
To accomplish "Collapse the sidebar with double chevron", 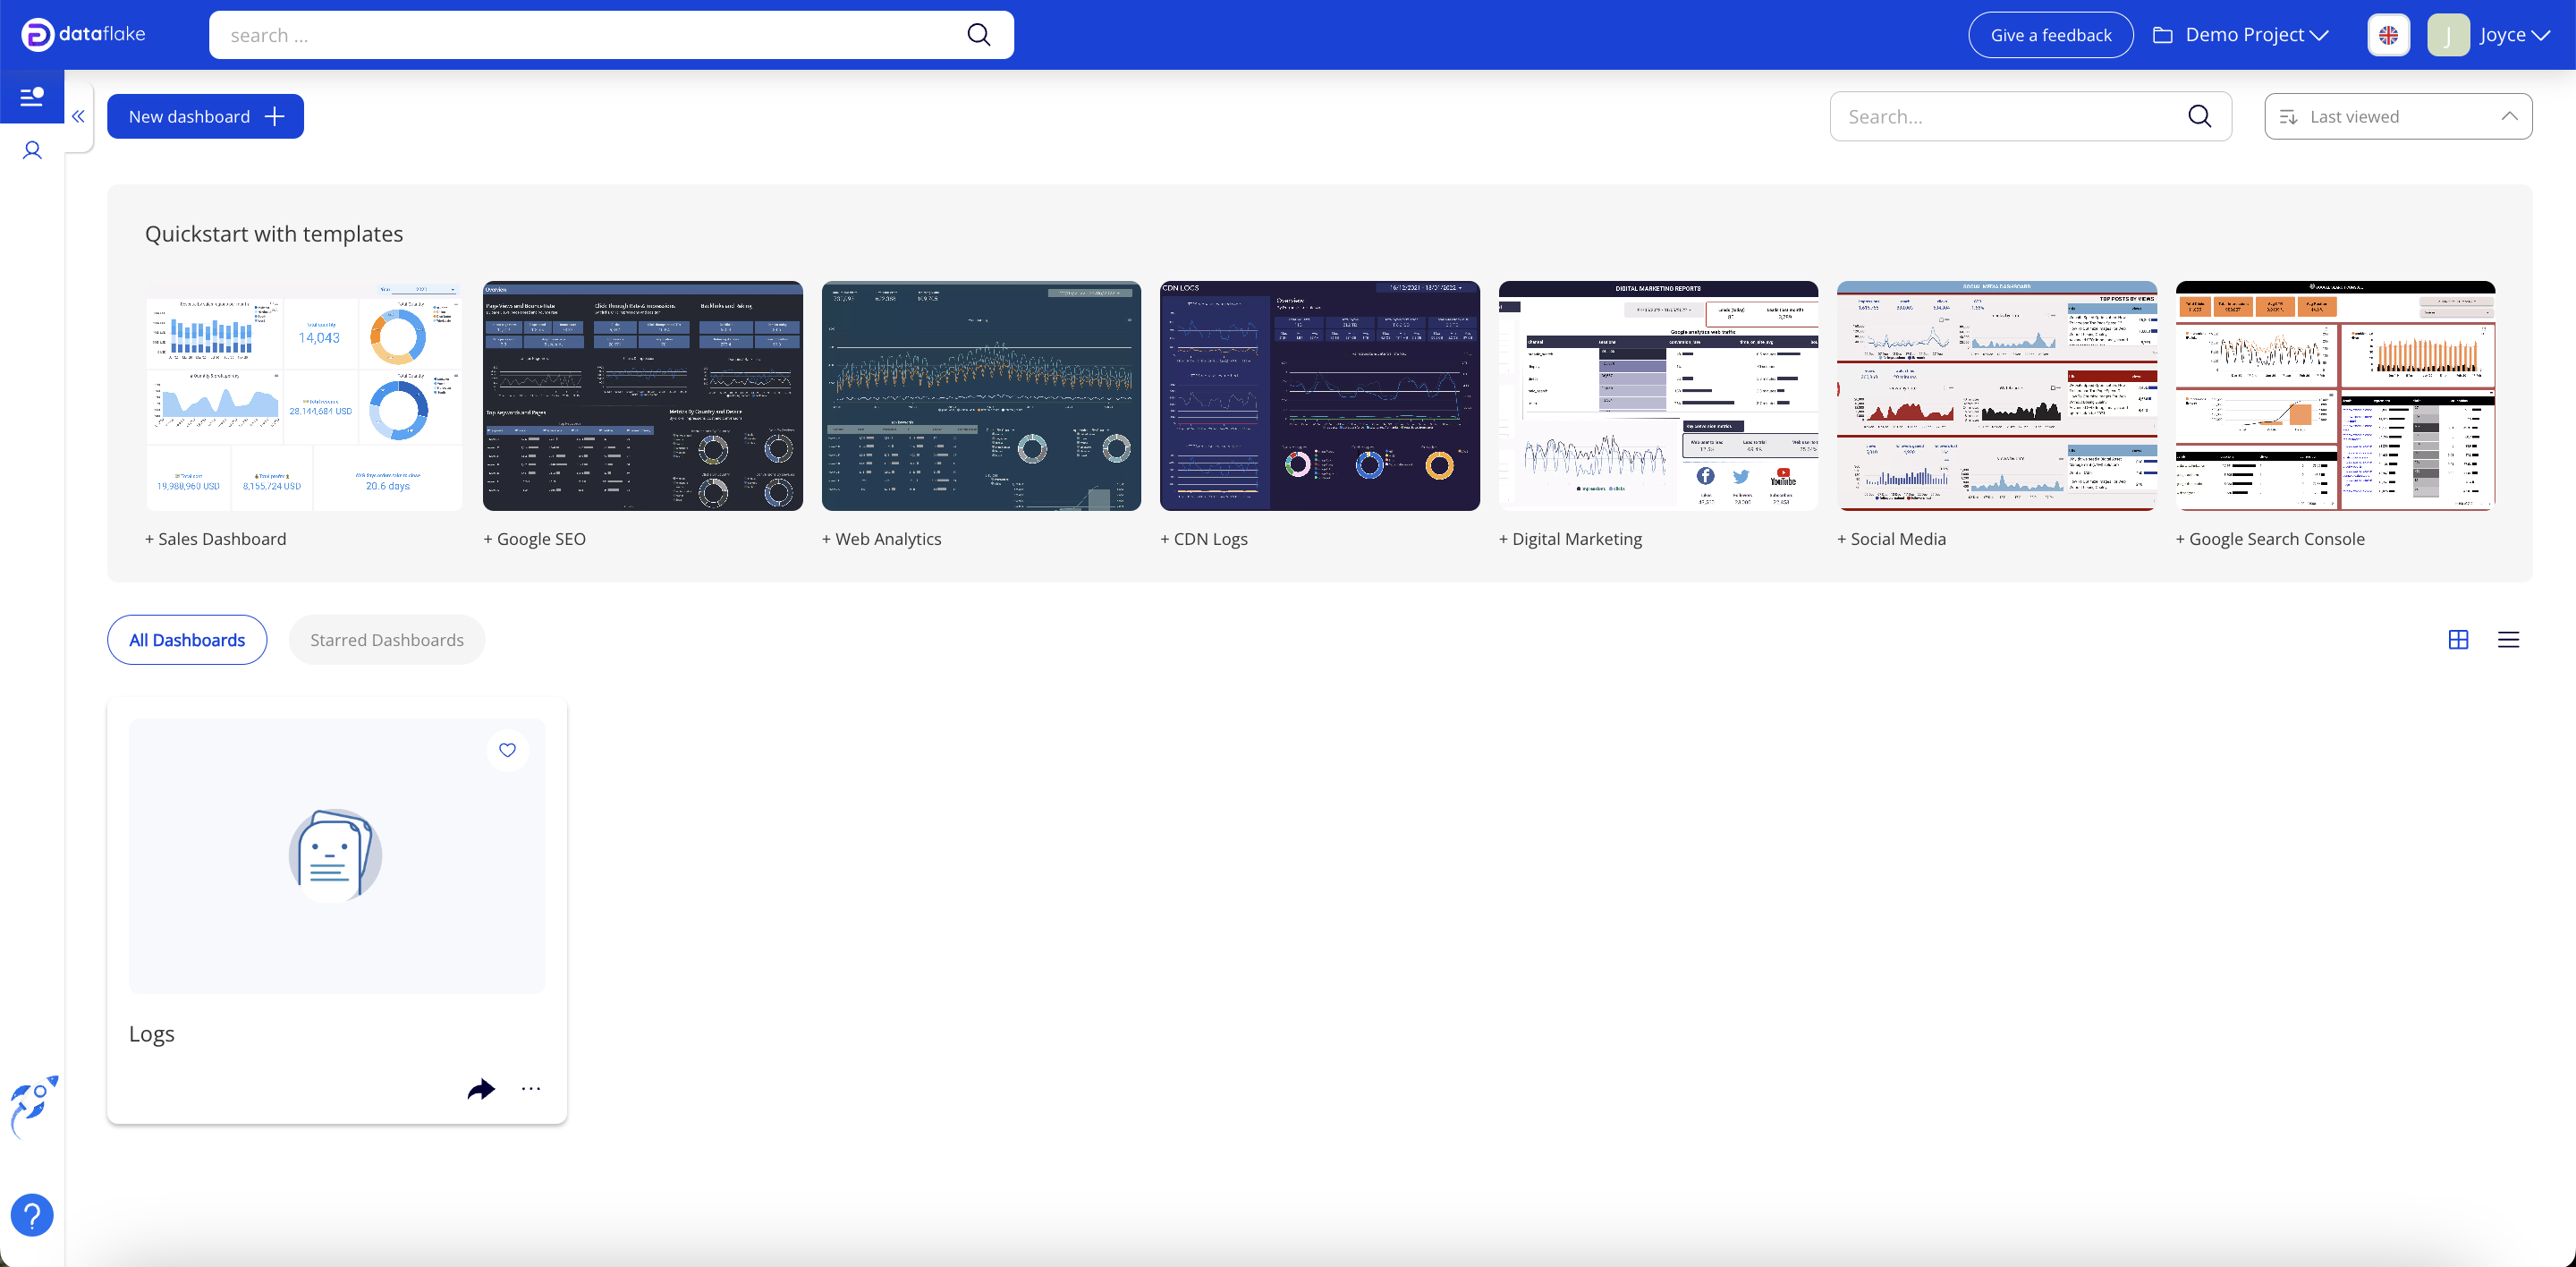I will 78,117.
